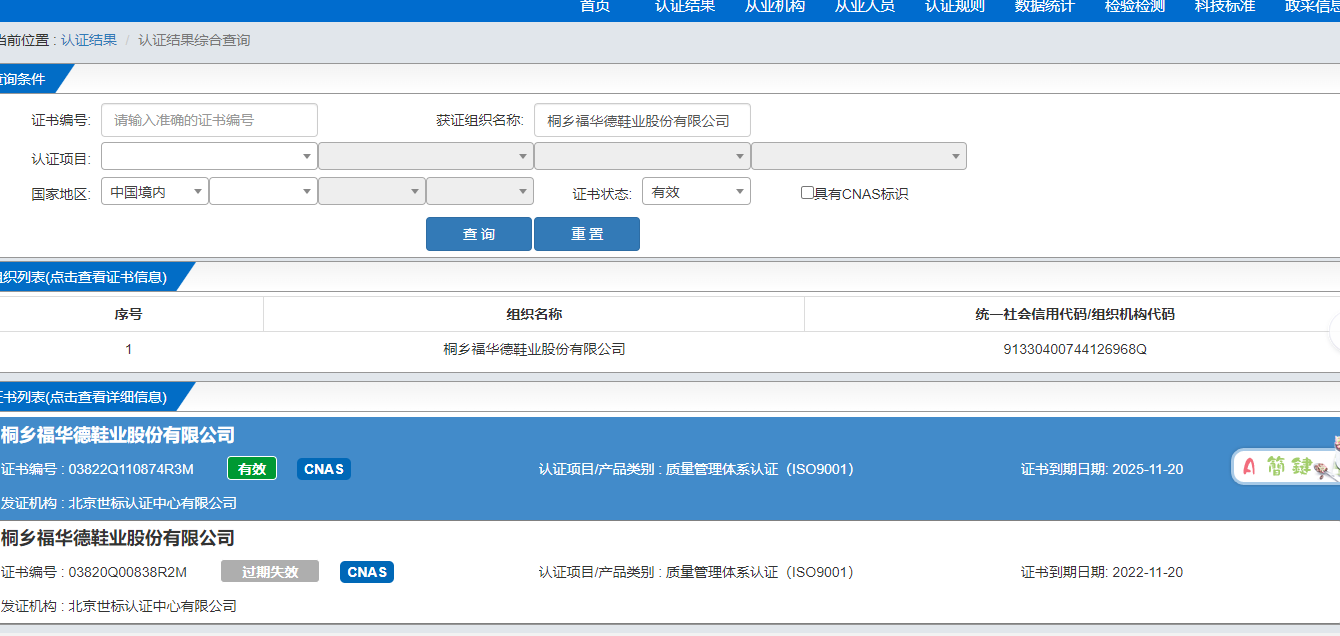Viewport: 1340px width, 636px height.
Task: Click the green 有效 status badge
Action: [x=252, y=469]
